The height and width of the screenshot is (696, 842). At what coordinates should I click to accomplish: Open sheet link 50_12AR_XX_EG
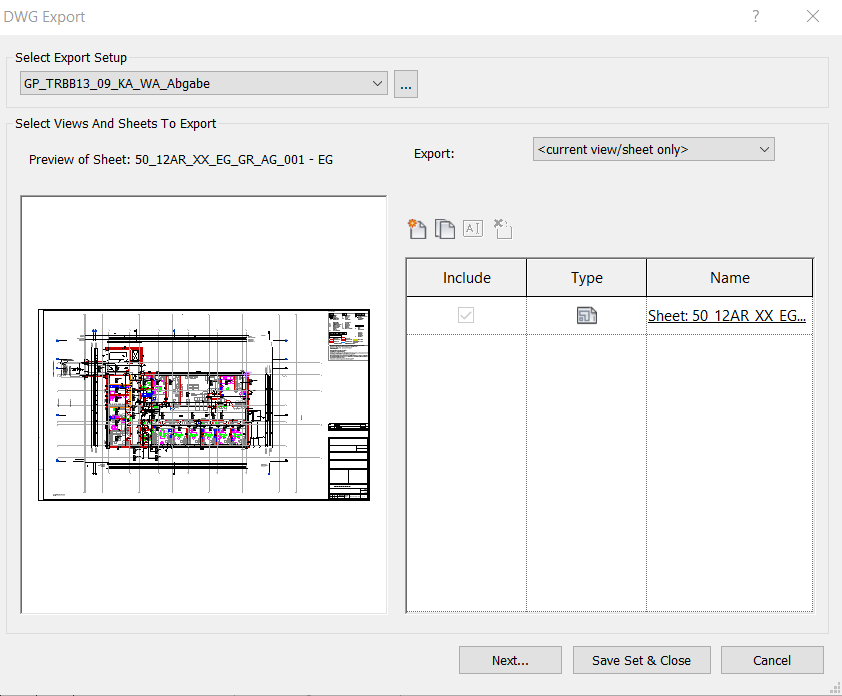pyautogui.click(x=726, y=315)
